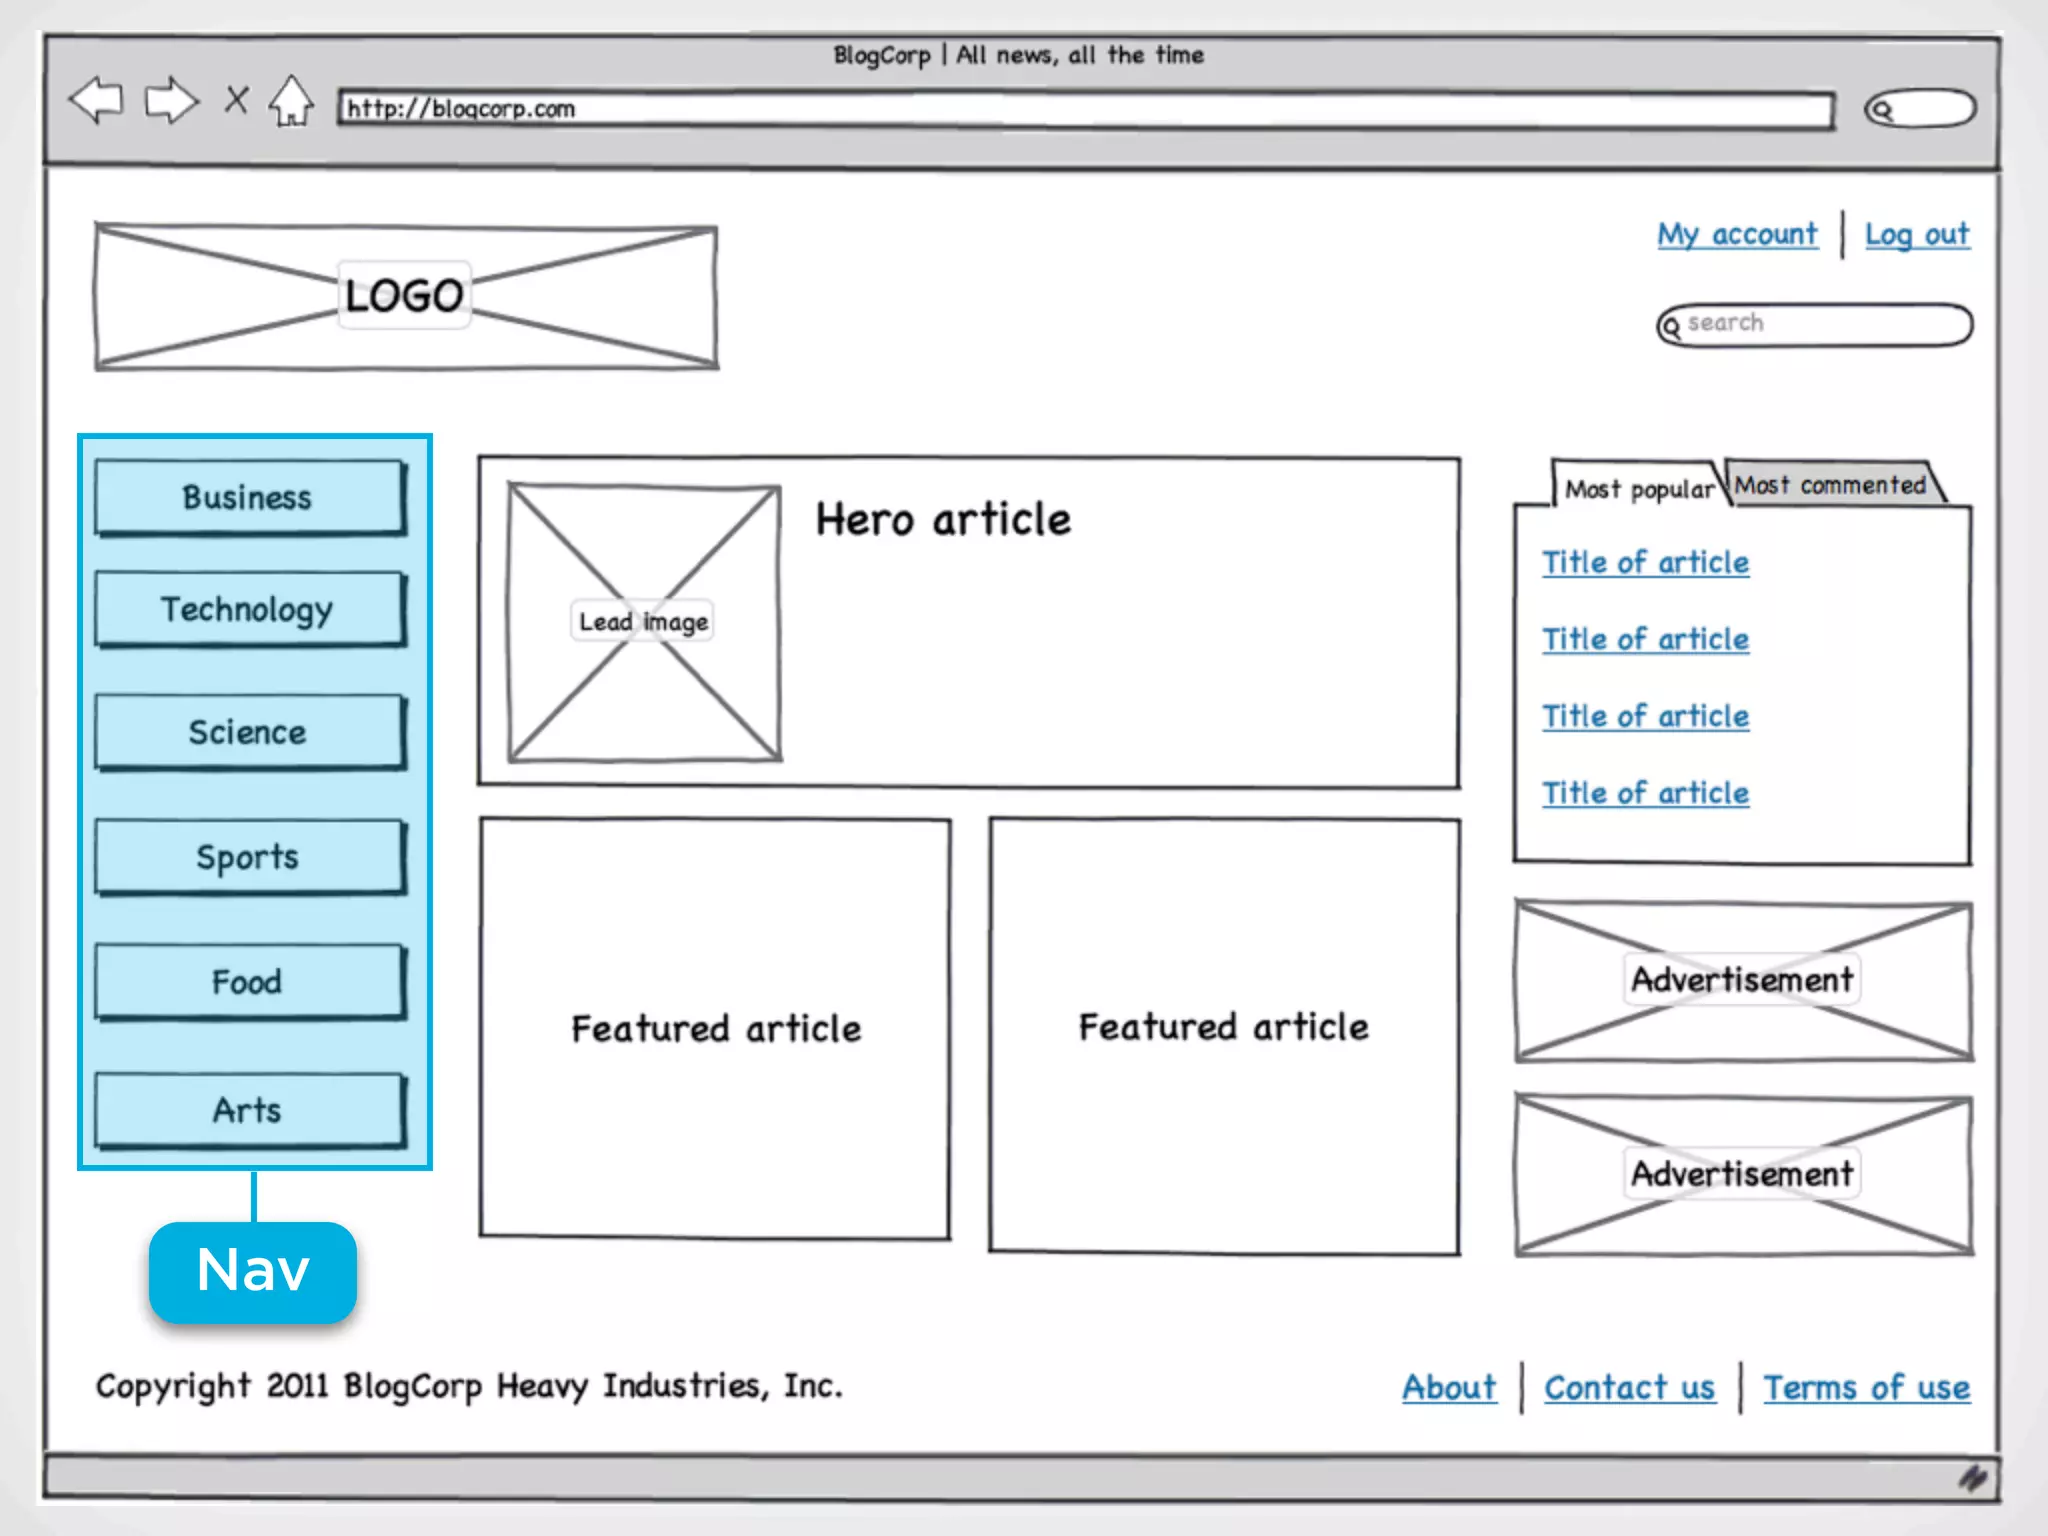
Task: Open the Technology section button
Action: [249, 609]
